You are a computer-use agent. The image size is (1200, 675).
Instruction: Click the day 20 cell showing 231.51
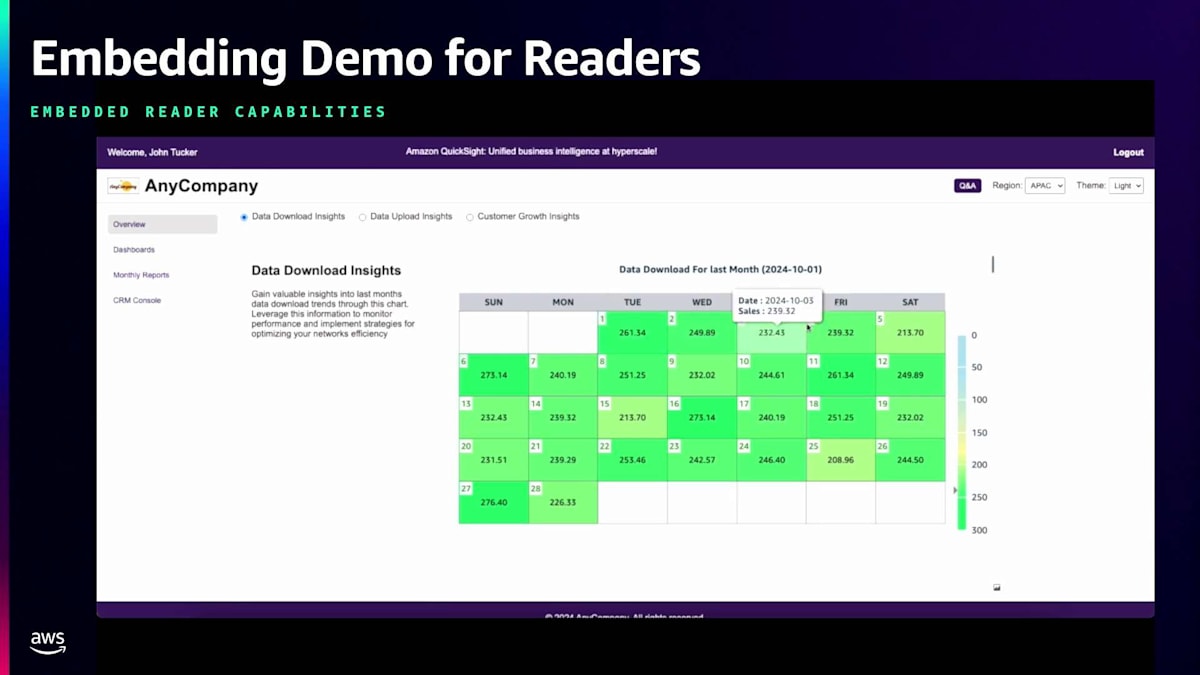pyautogui.click(x=493, y=460)
